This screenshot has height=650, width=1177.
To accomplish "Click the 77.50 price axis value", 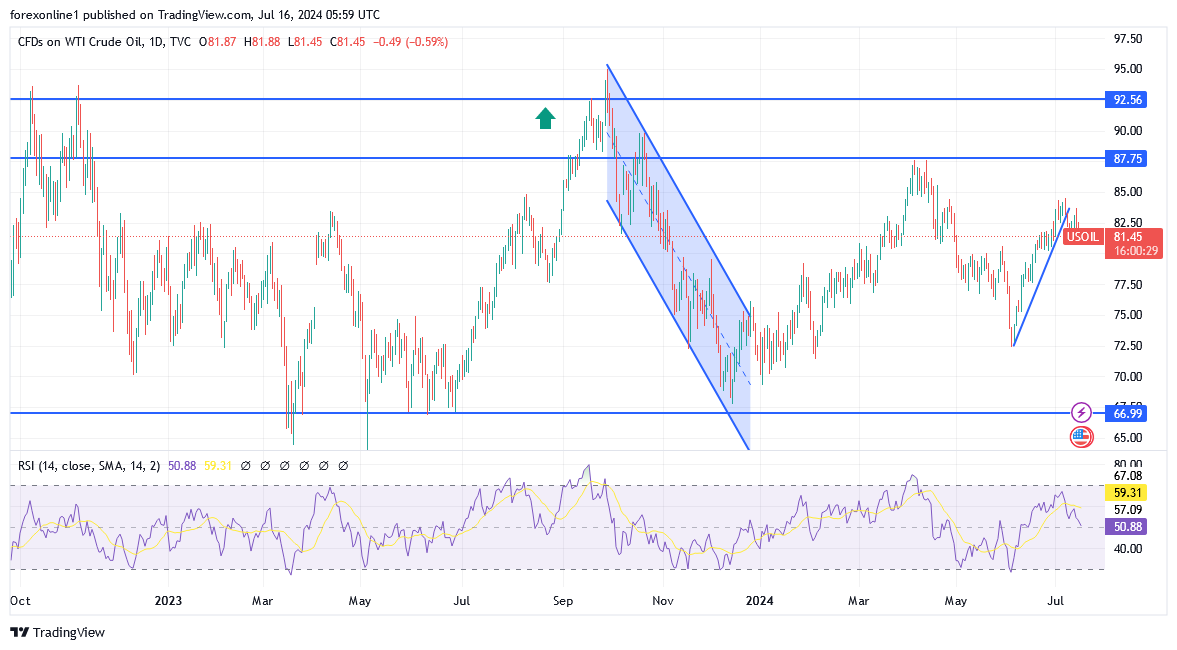I will pyautogui.click(x=1127, y=284).
